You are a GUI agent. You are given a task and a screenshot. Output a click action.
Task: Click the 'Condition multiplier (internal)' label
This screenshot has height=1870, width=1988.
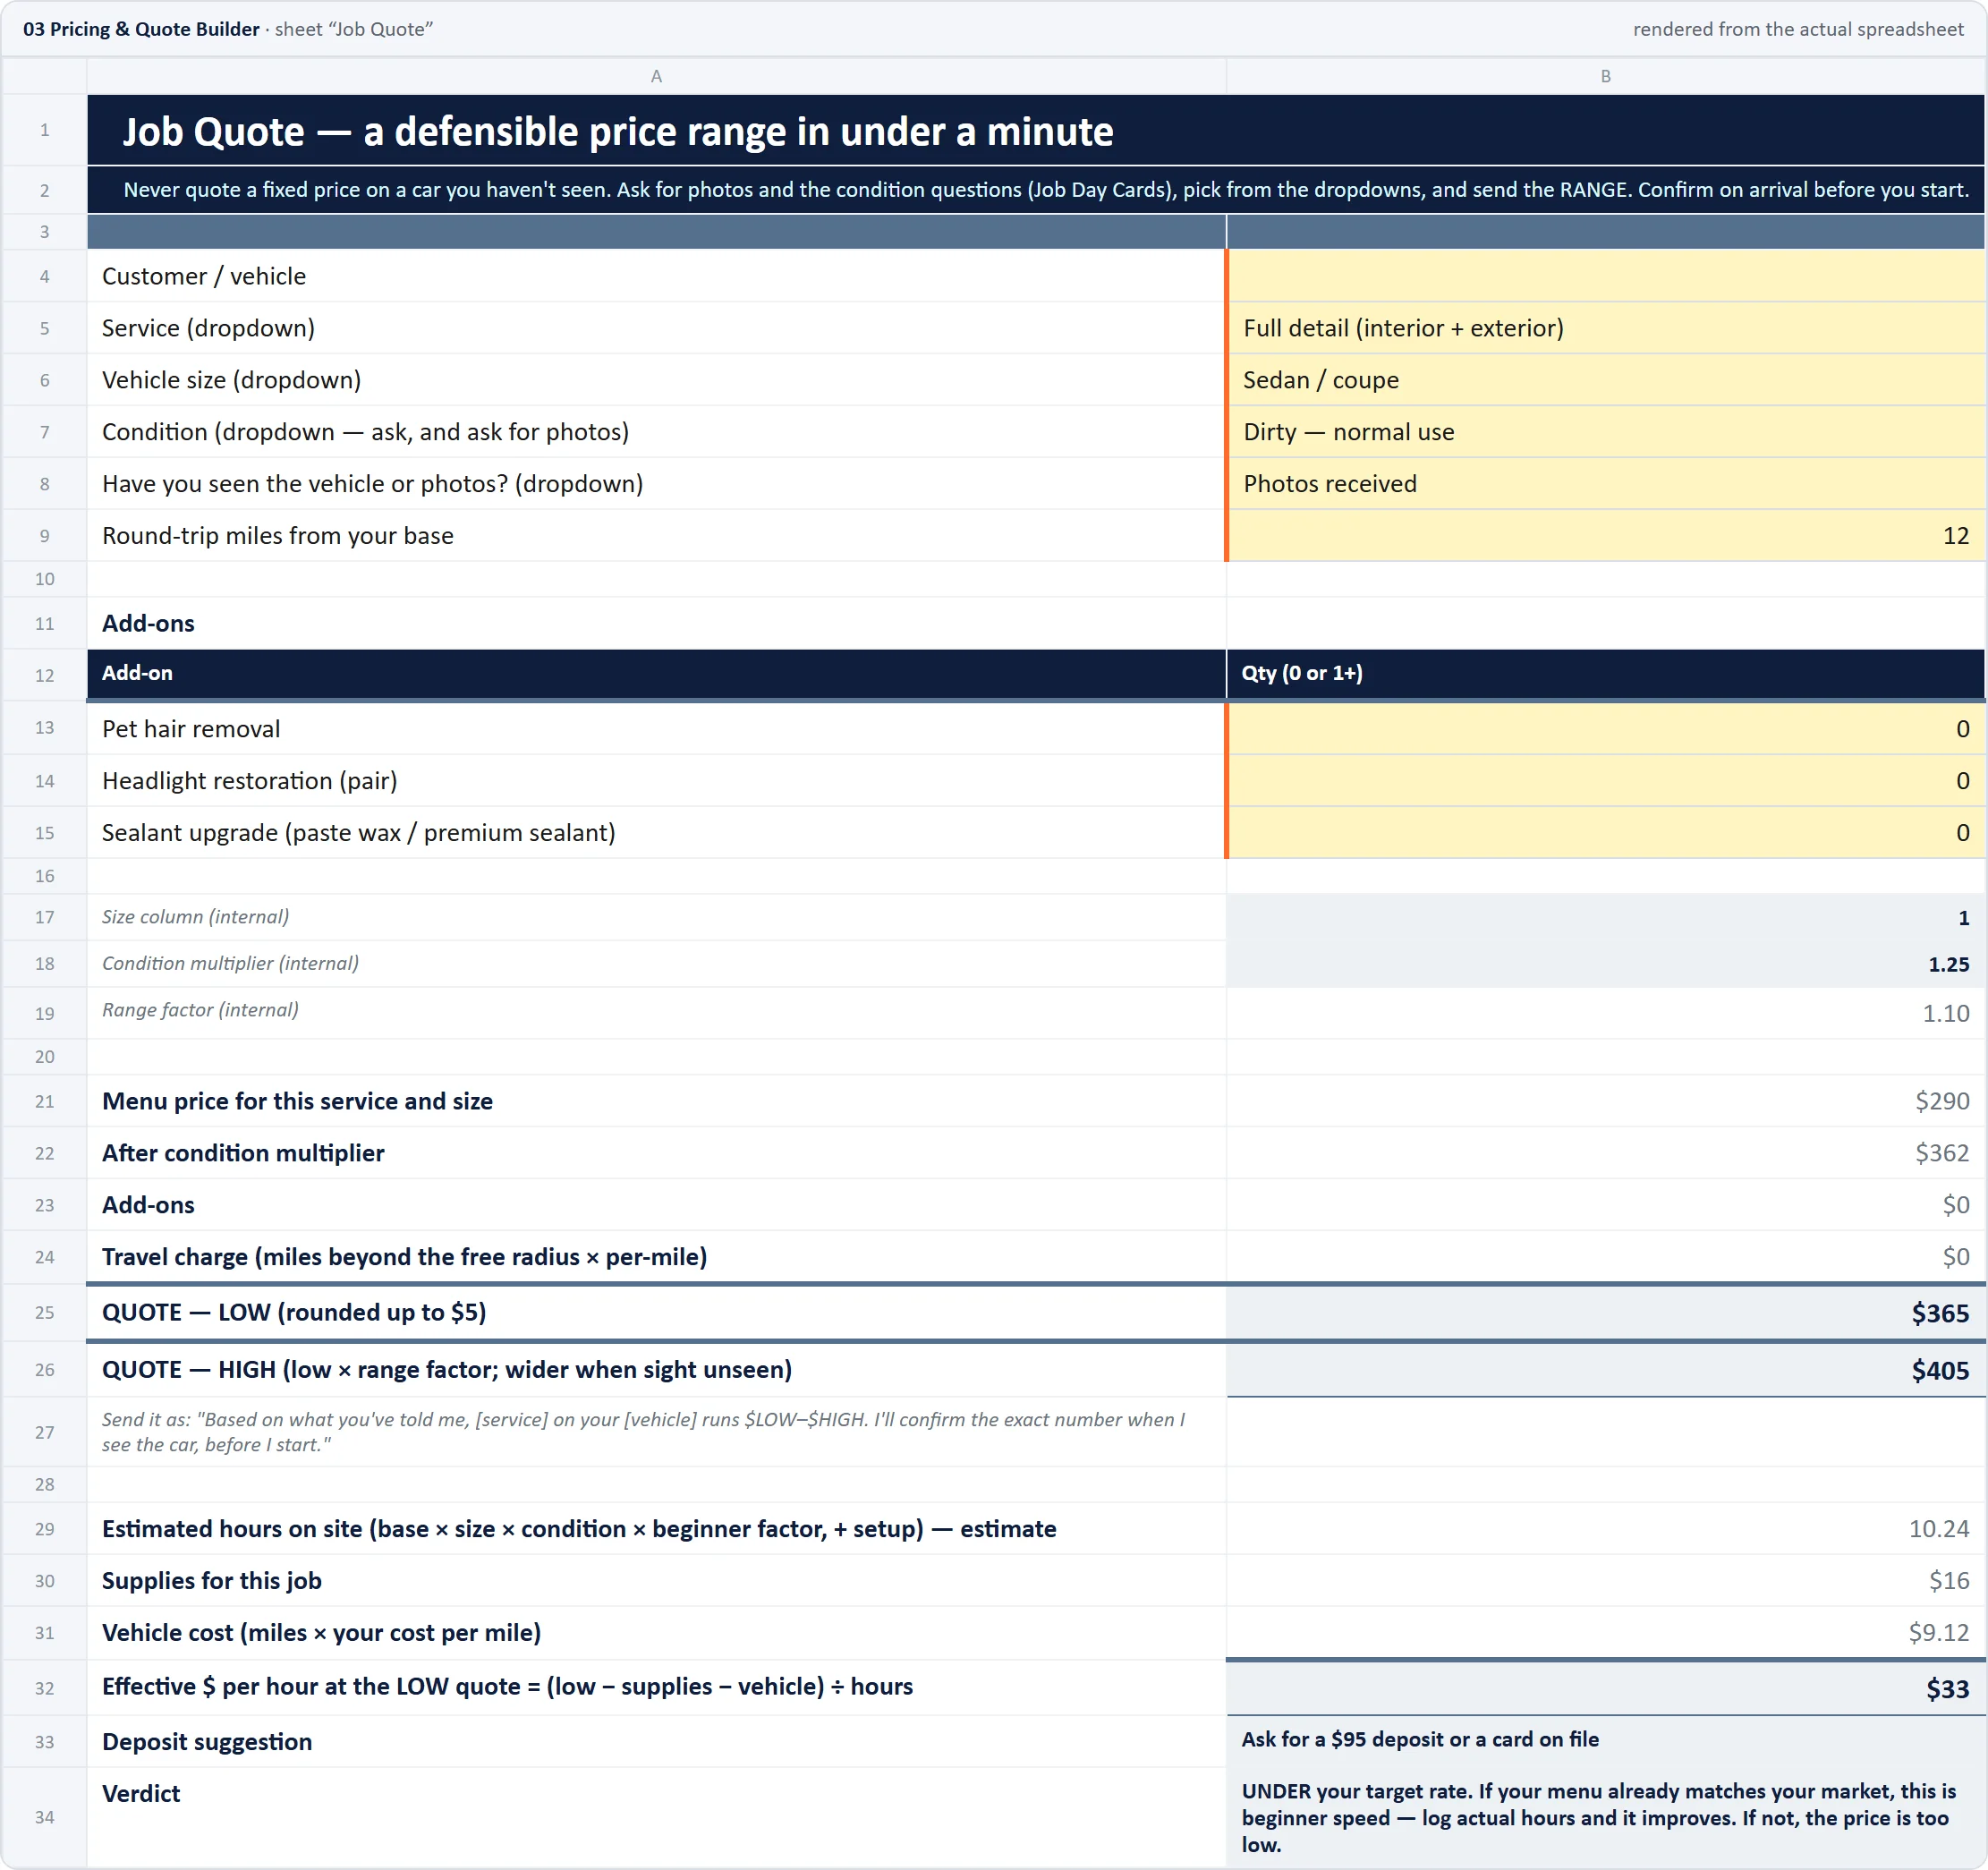tap(230, 963)
